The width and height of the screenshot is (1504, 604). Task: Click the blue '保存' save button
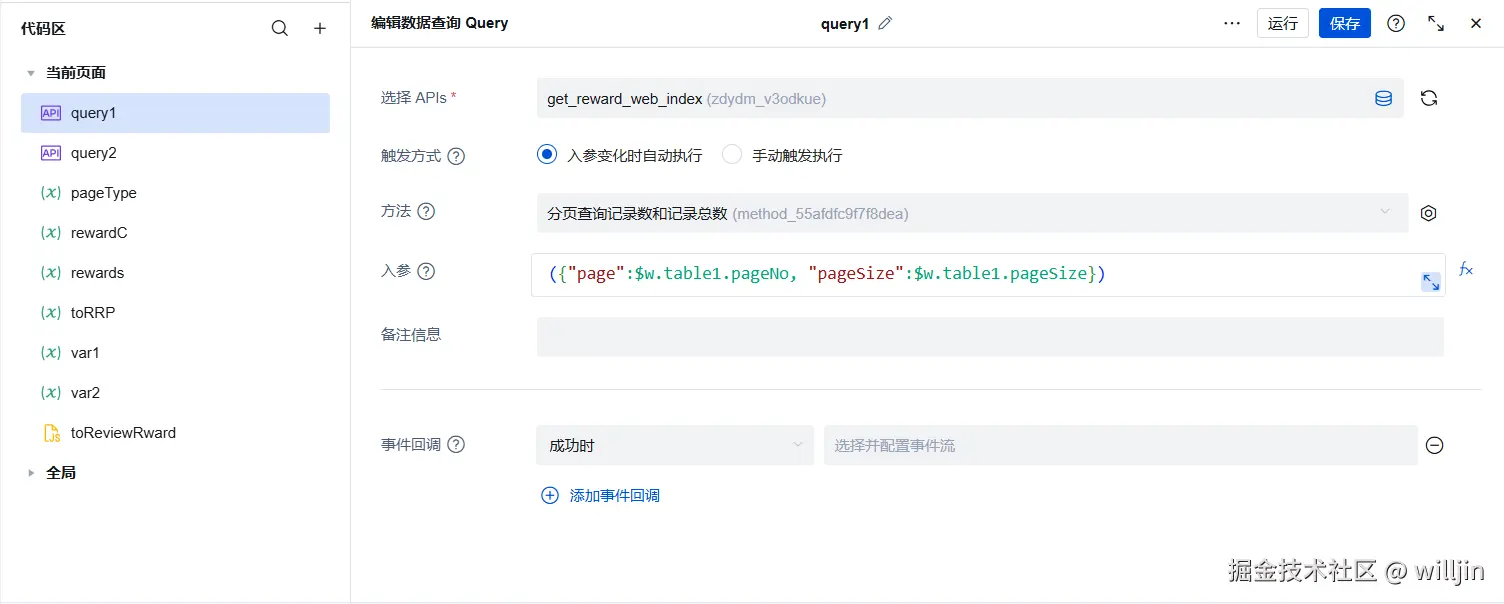(1344, 23)
